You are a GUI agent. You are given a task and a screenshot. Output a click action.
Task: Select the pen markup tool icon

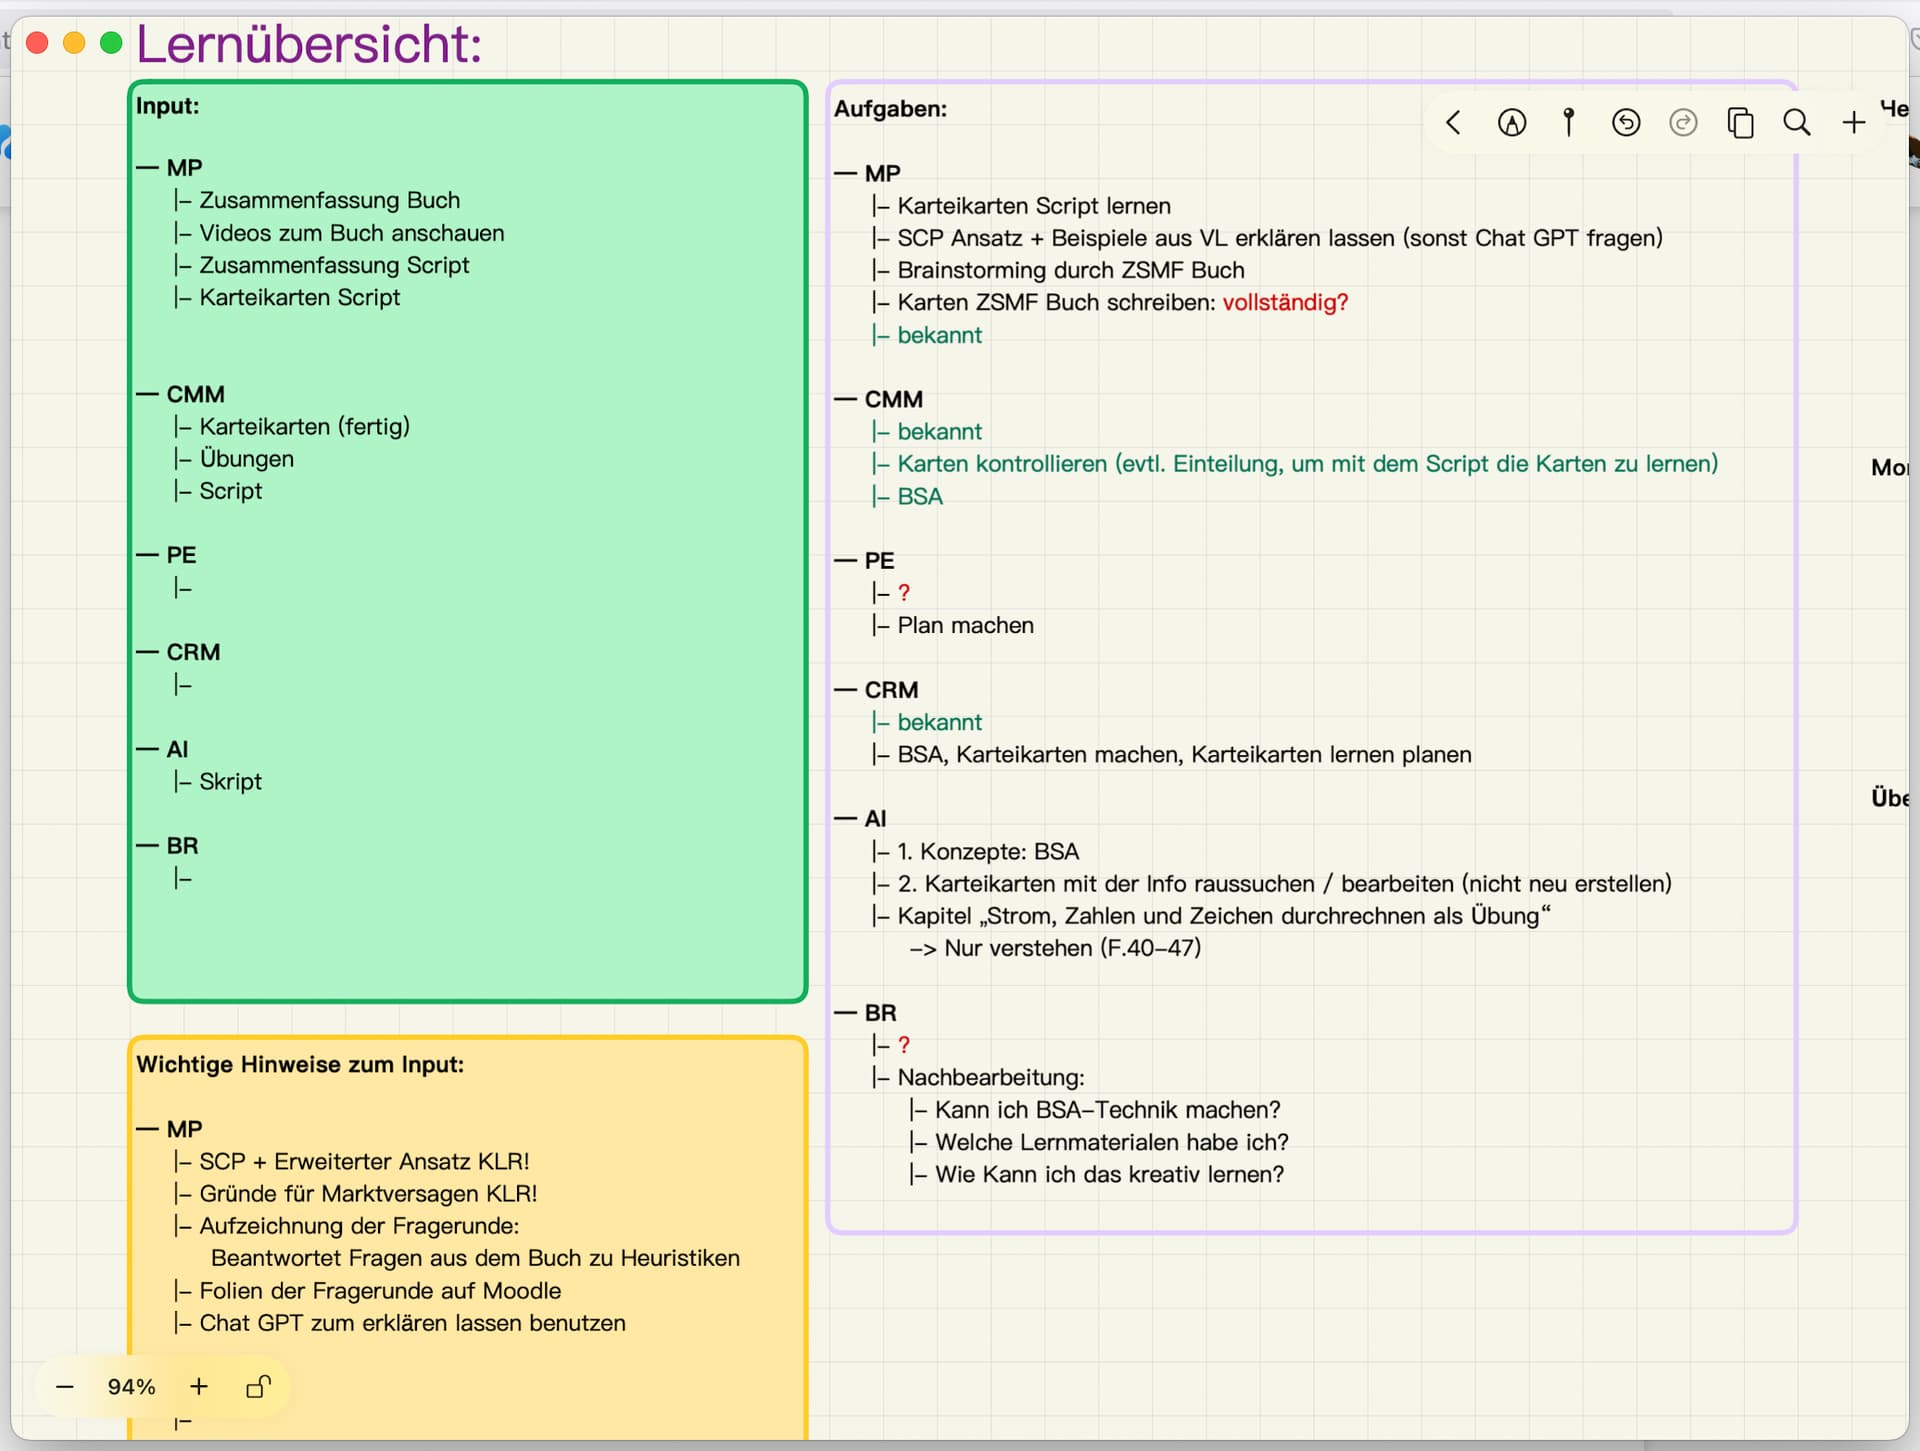tap(1512, 123)
